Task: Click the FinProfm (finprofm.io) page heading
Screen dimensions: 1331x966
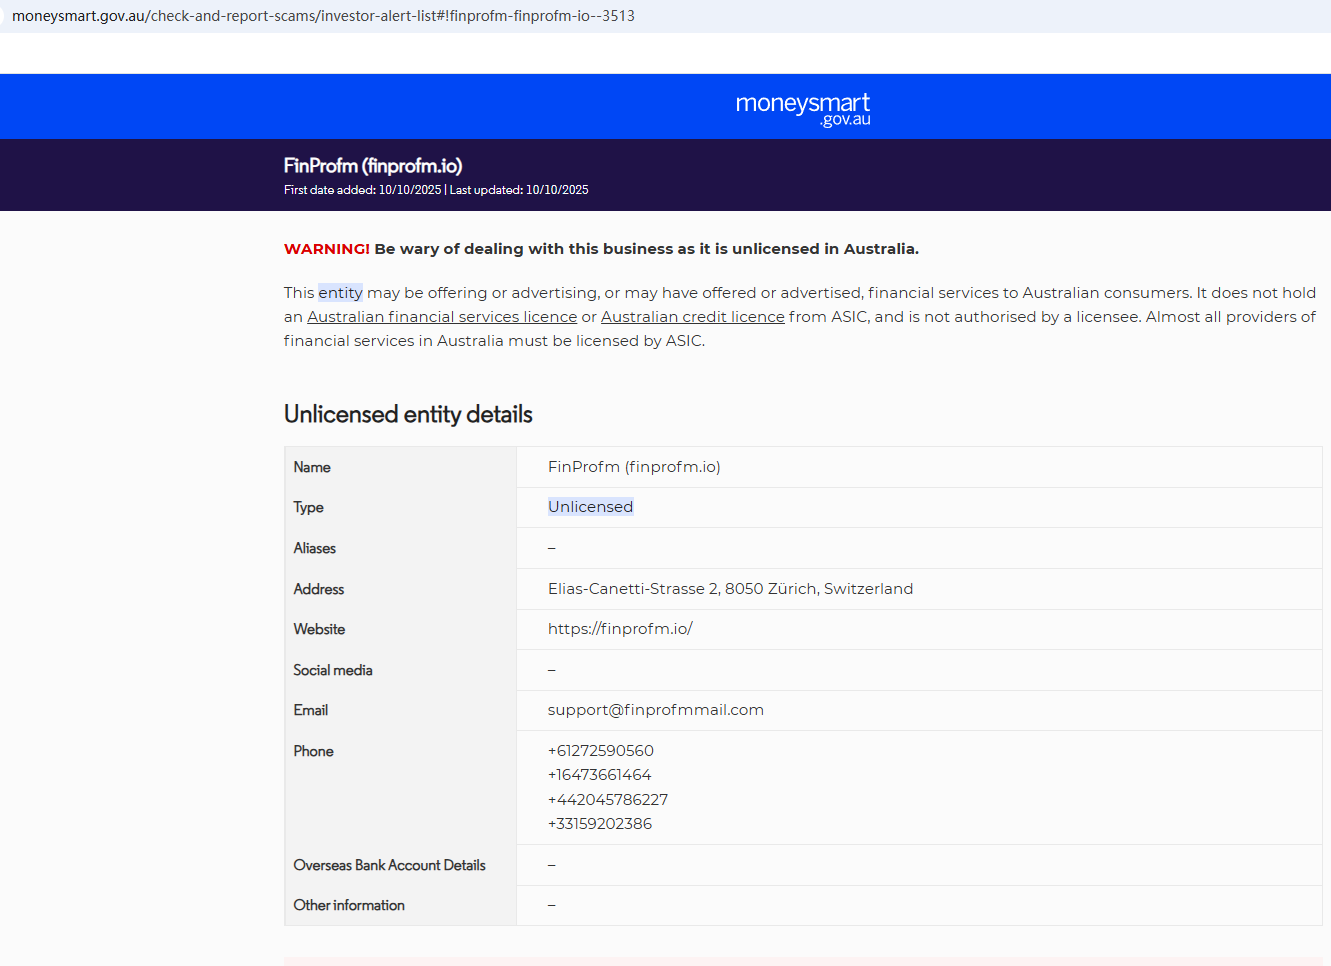Action: click(373, 166)
